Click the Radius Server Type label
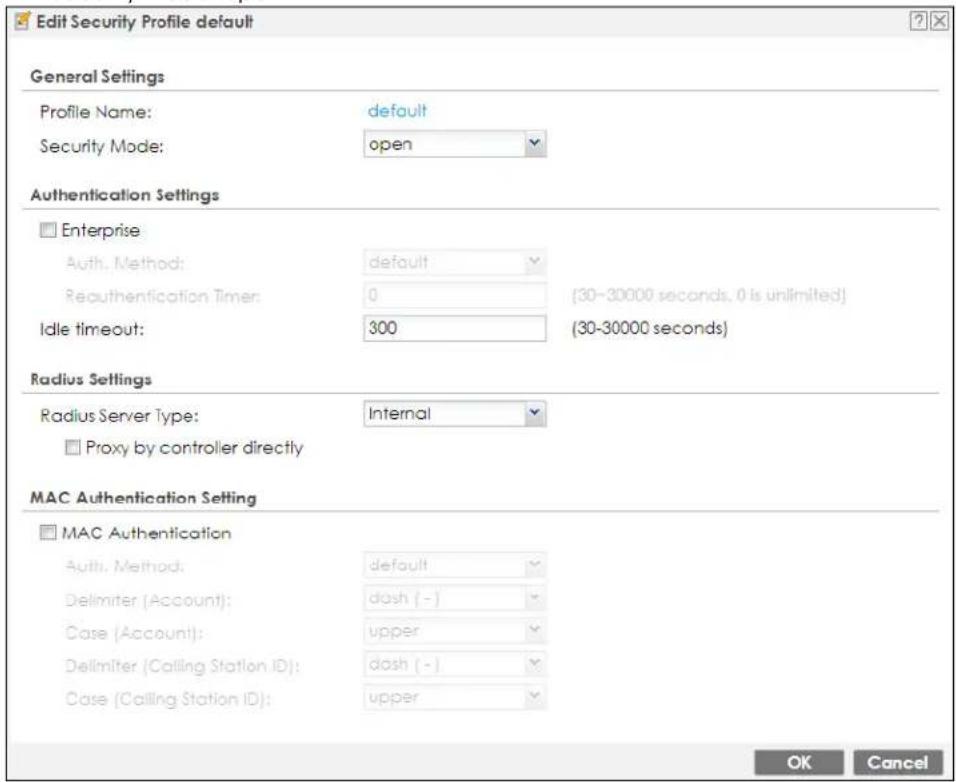Image resolution: width=956 pixels, height=782 pixels. (x=119, y=416)
